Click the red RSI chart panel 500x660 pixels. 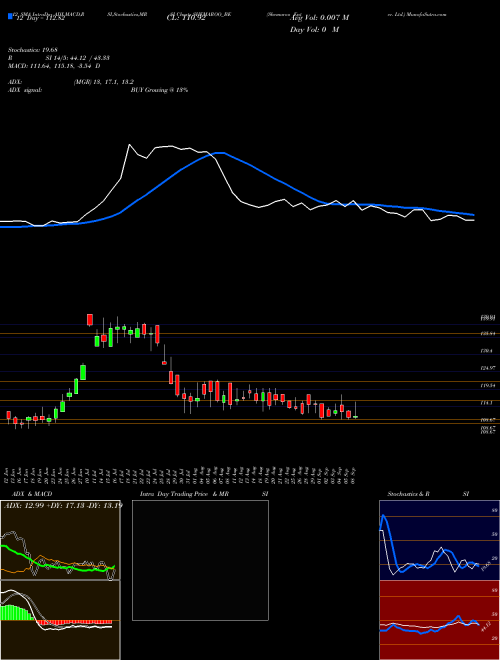tap(439, 620)
